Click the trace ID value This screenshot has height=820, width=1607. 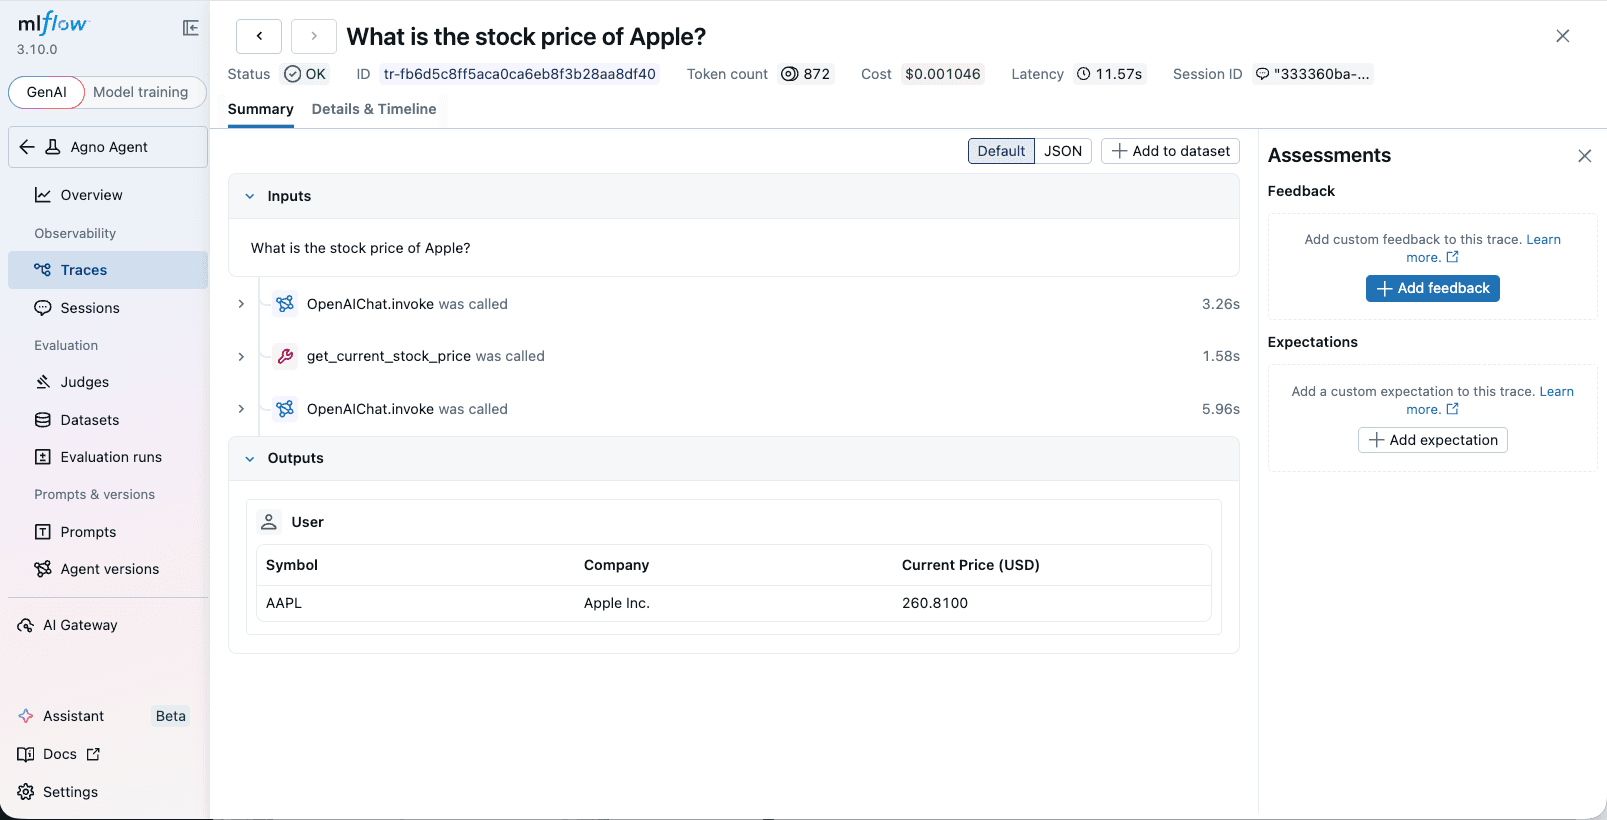click(x=520, y=74)
